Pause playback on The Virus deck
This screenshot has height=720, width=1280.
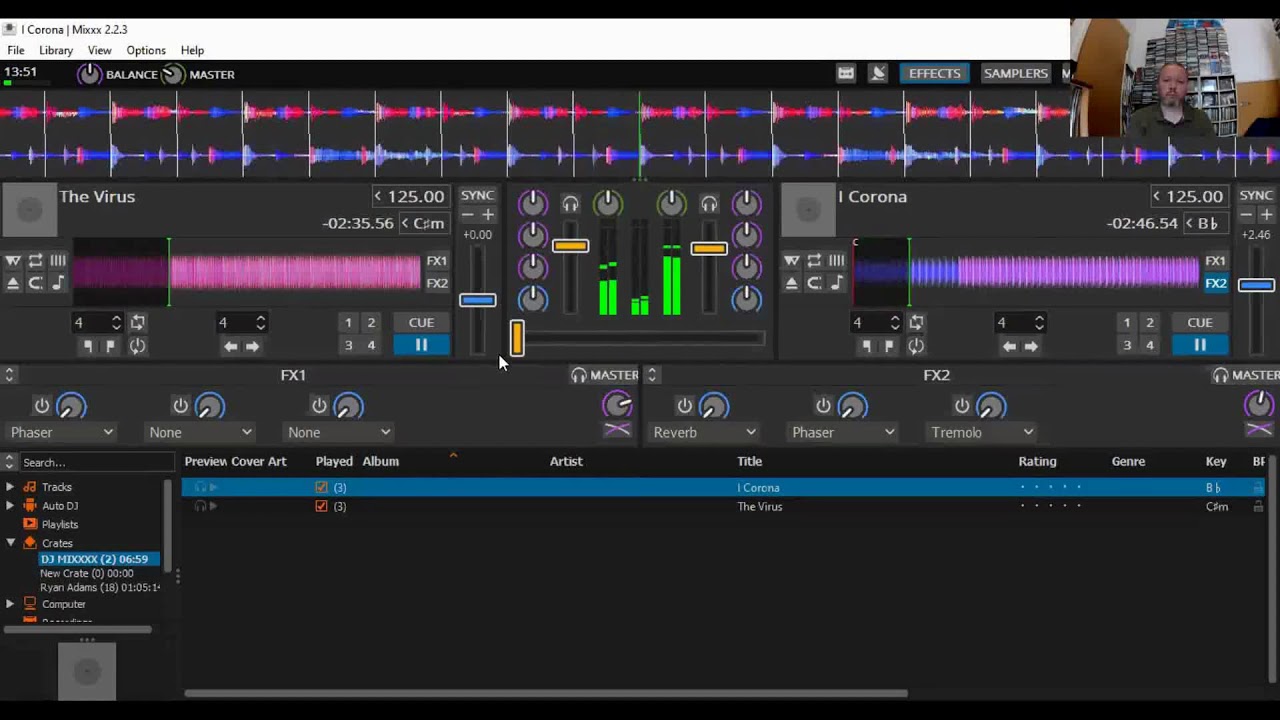(x=421, y=345)
